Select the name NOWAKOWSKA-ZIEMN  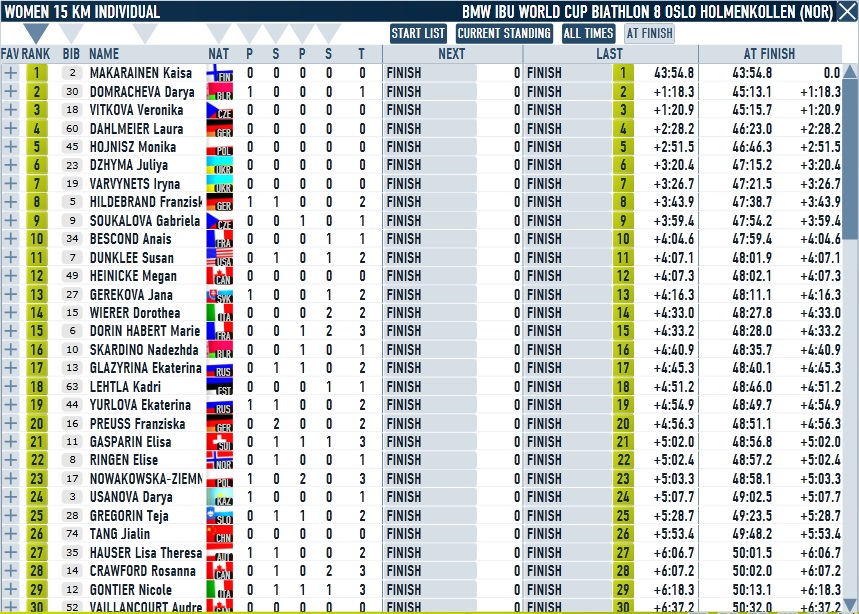[146, 479]
